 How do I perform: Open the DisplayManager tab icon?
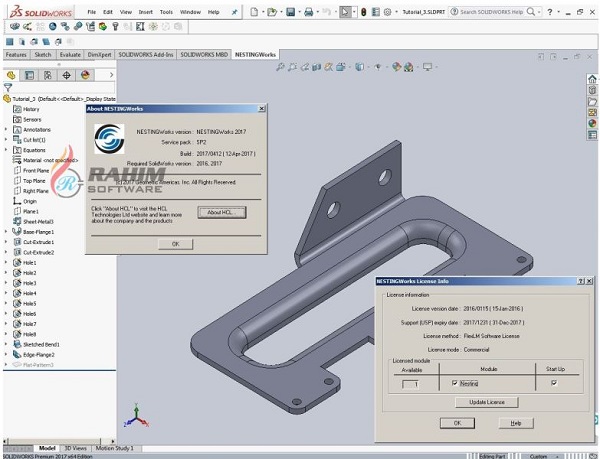pyautogui.click(x=85, y=75)
